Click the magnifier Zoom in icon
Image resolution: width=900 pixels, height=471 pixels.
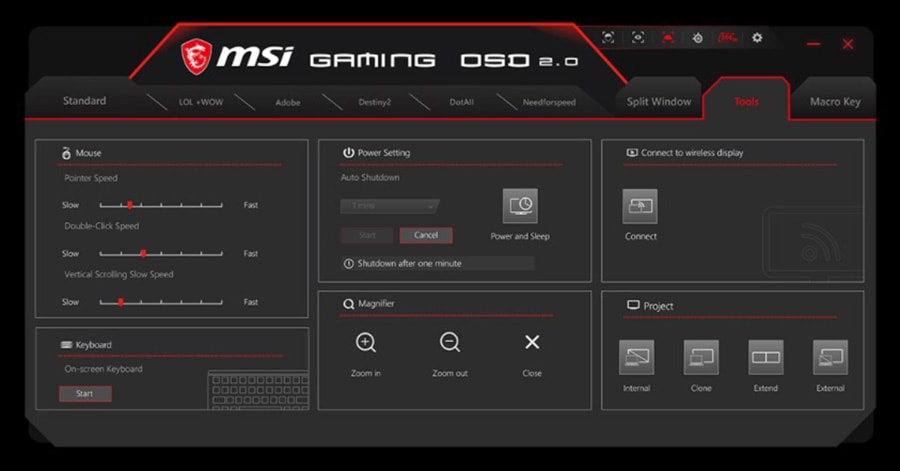click(x=366, y=342)
